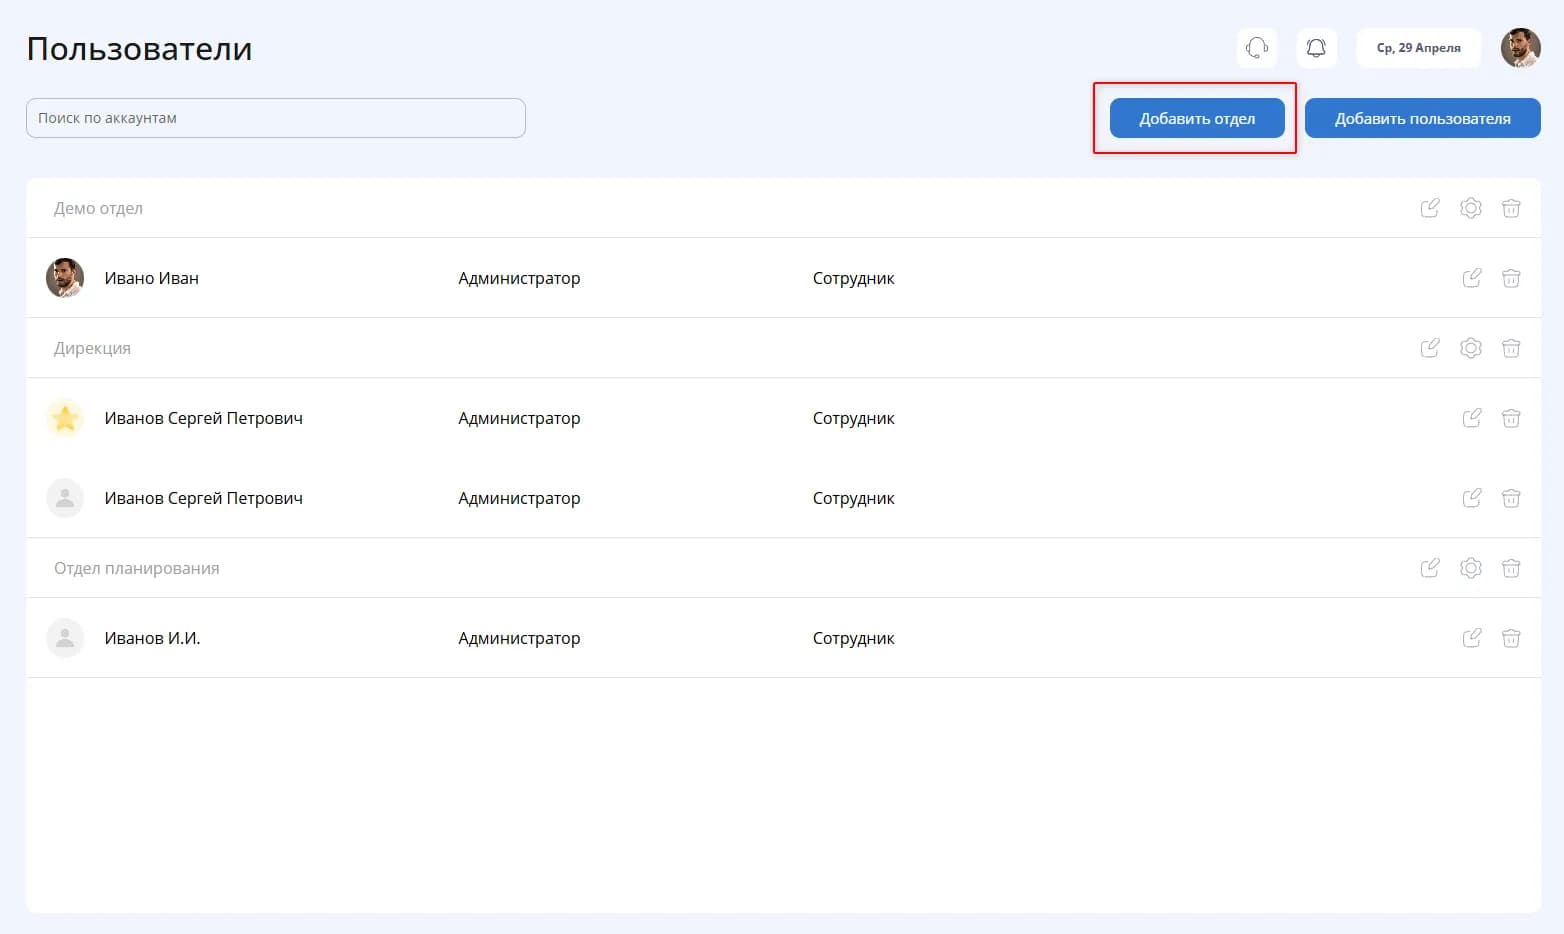Delete the Отдел планирования department
Screen dimensions: 1564x934
pos(1511,568)
